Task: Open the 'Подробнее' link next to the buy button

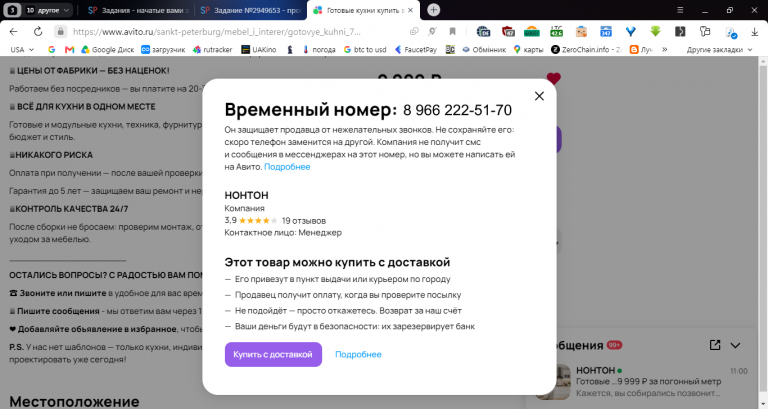Action: 358,354
